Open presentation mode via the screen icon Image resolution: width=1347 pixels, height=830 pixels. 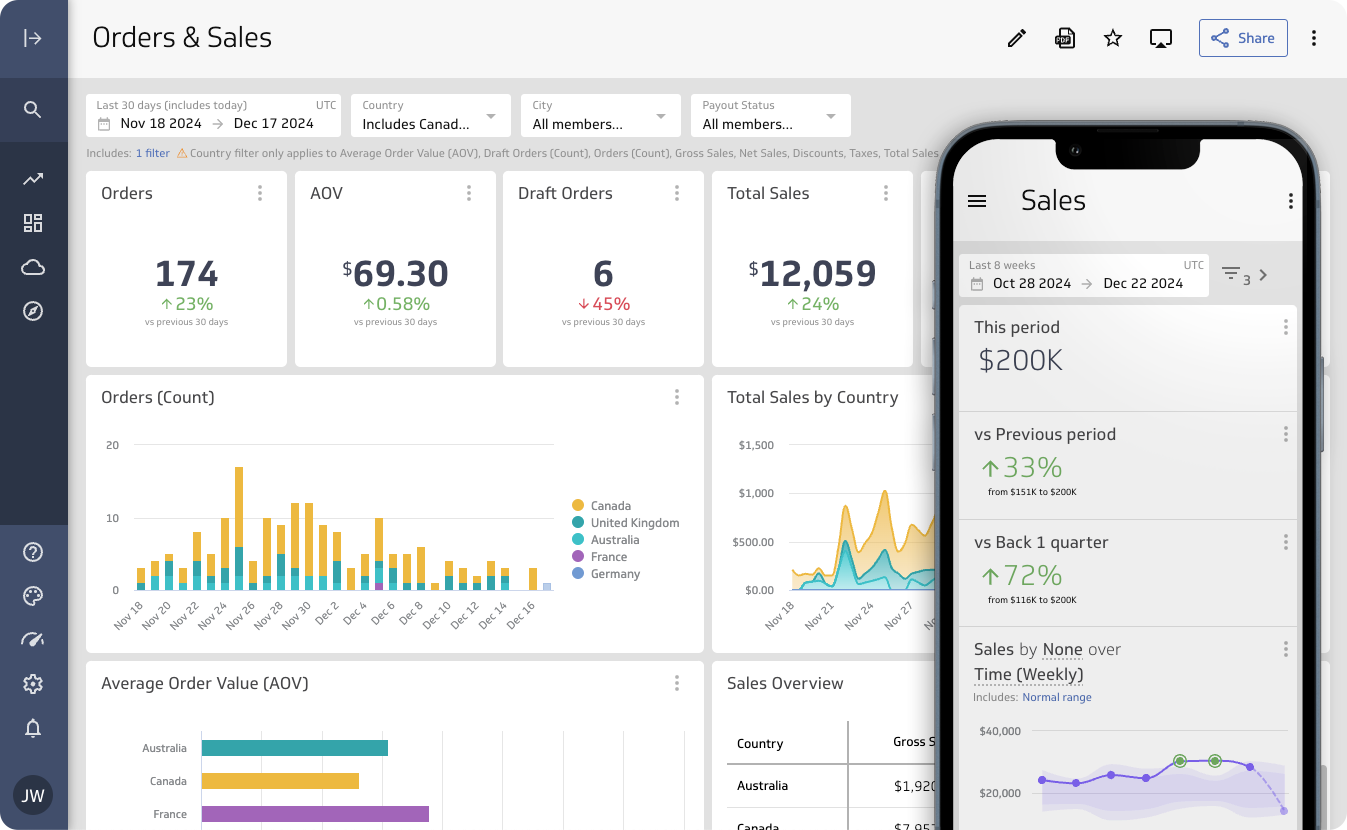click(x=1160, y=37)
